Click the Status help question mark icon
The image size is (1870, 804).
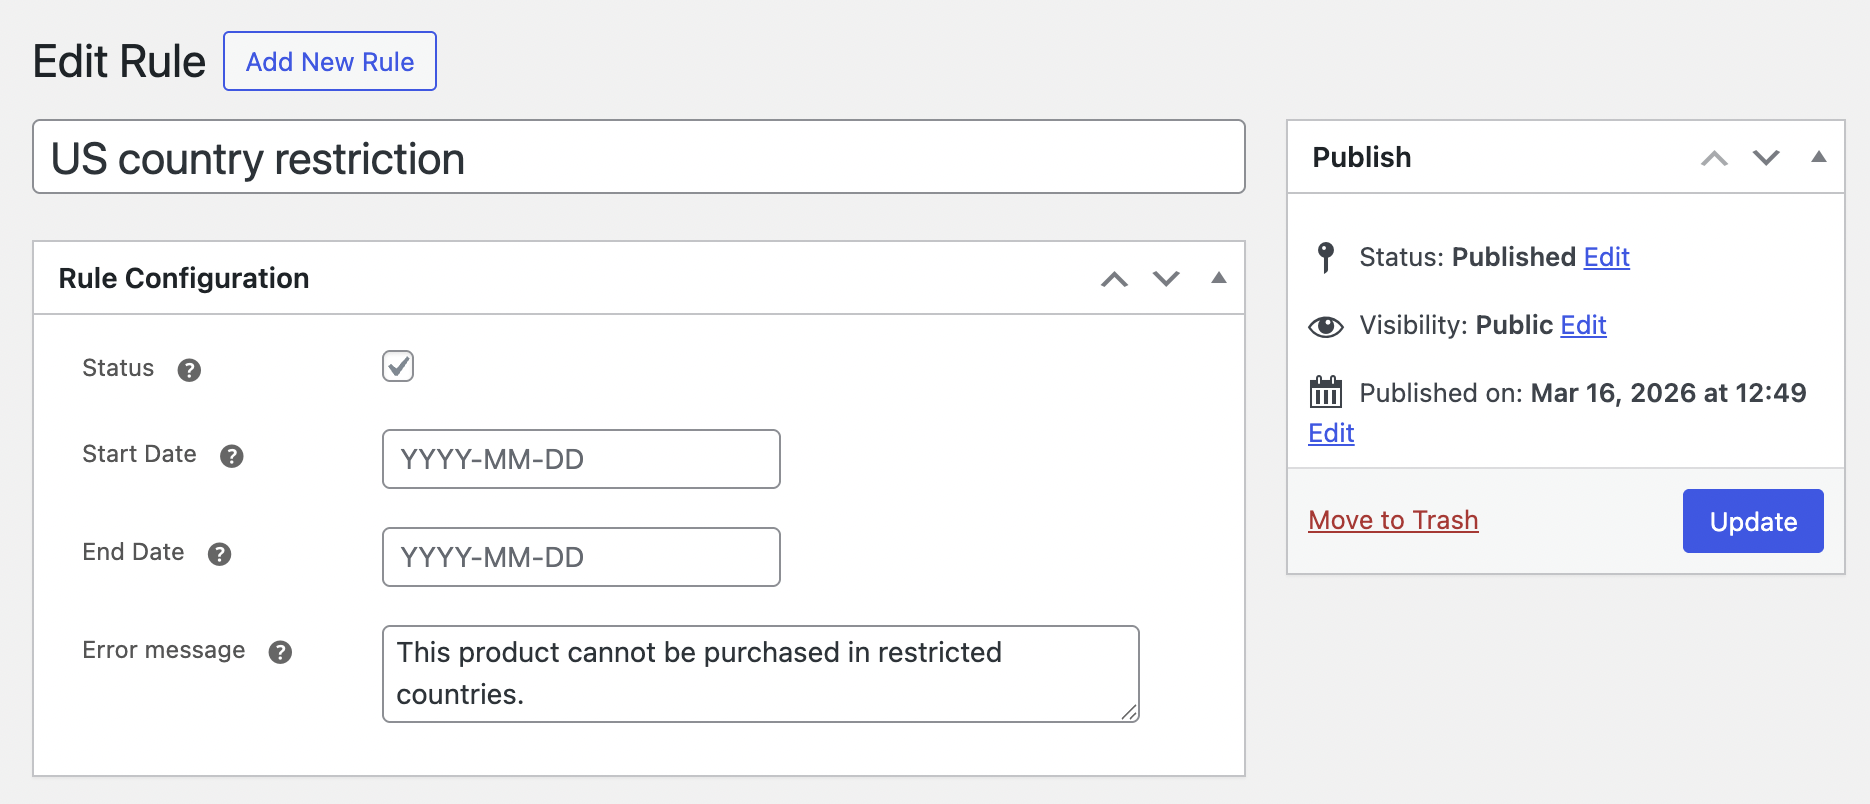click(189, 370)
